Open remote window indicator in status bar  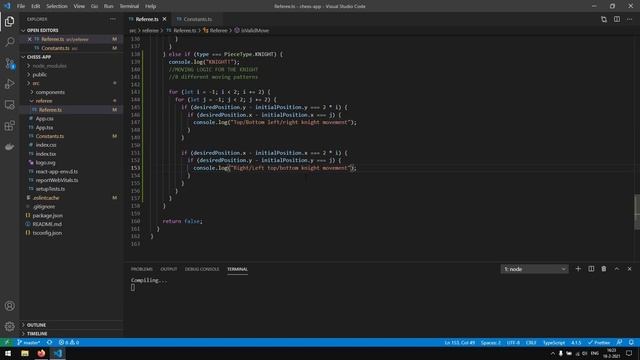coord(7,342)
